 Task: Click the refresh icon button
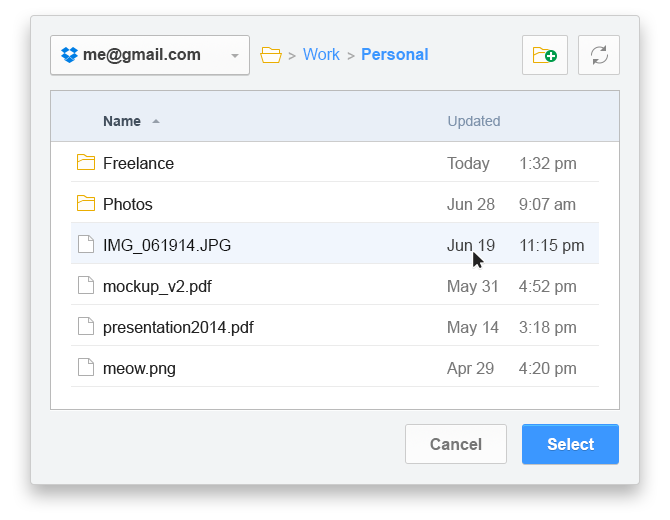click(x=599, y=55)
